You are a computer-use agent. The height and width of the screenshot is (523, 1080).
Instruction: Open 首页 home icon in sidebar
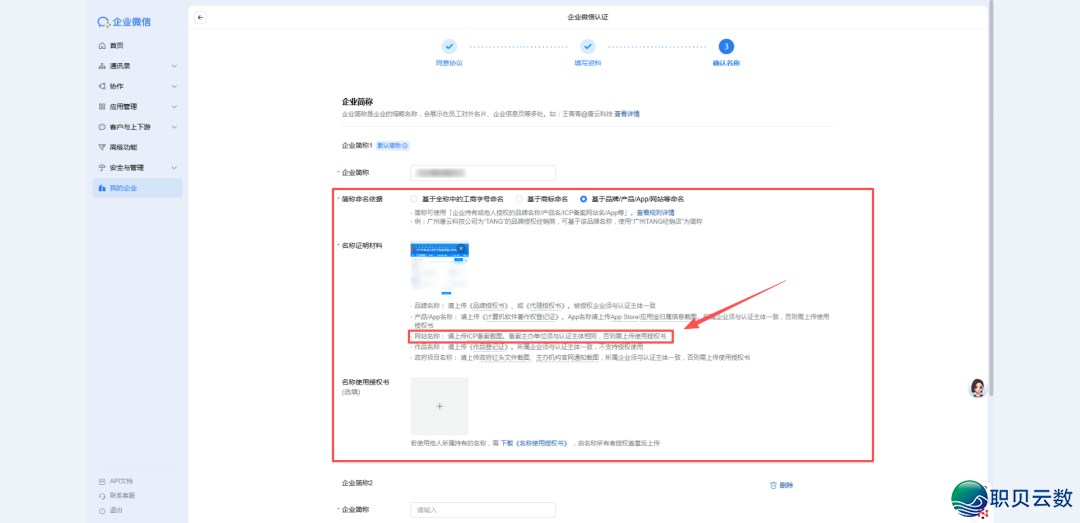click(102, 45)
